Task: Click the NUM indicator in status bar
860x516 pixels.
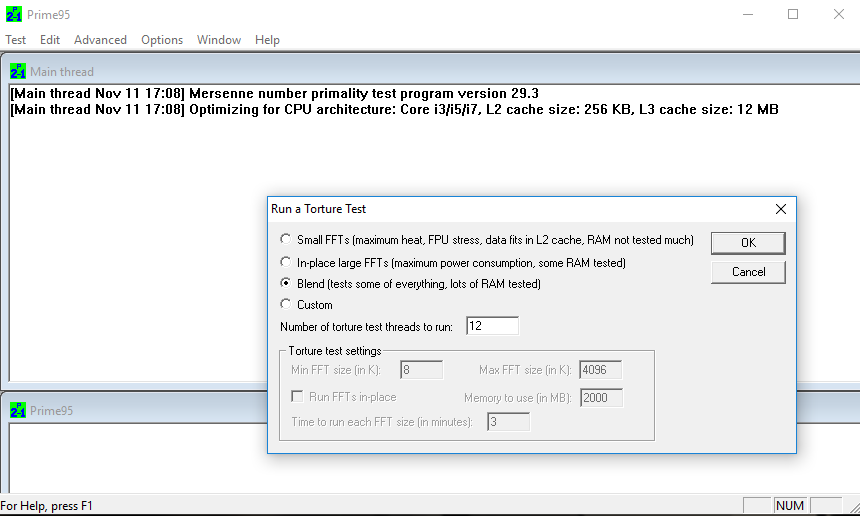Action: [790, 506]
